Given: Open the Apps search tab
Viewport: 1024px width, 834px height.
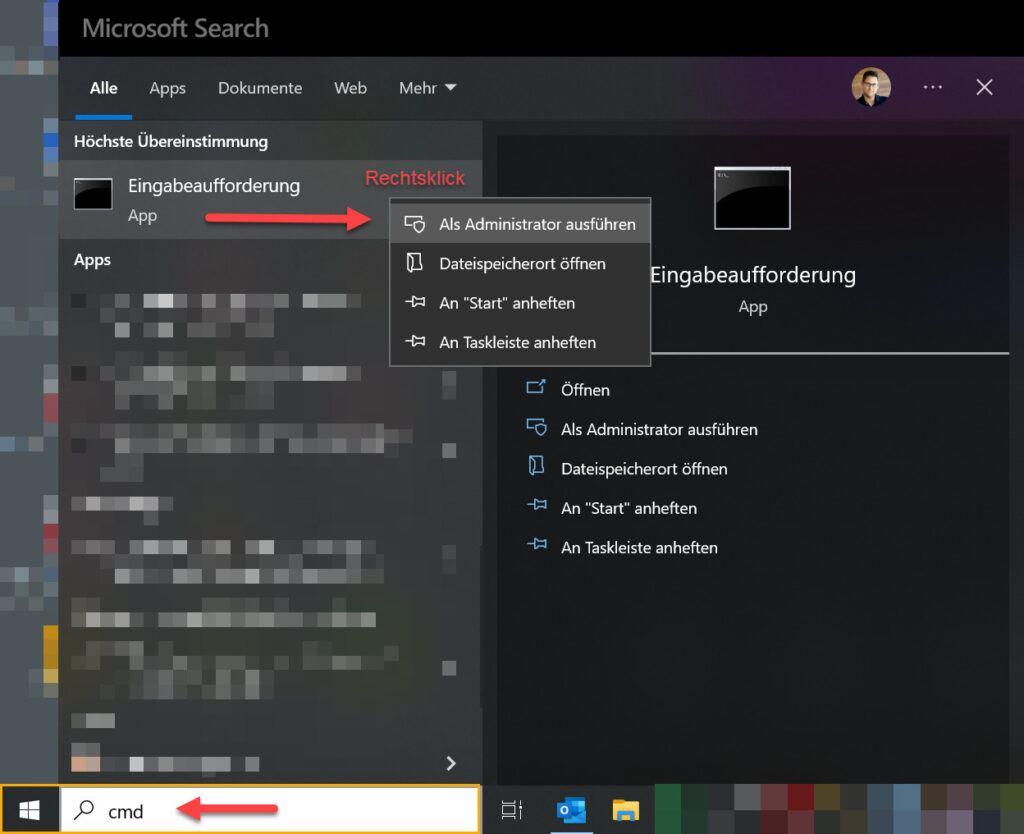Looking at the screenshot, I should pyautogui.click(x=167, y=88).
